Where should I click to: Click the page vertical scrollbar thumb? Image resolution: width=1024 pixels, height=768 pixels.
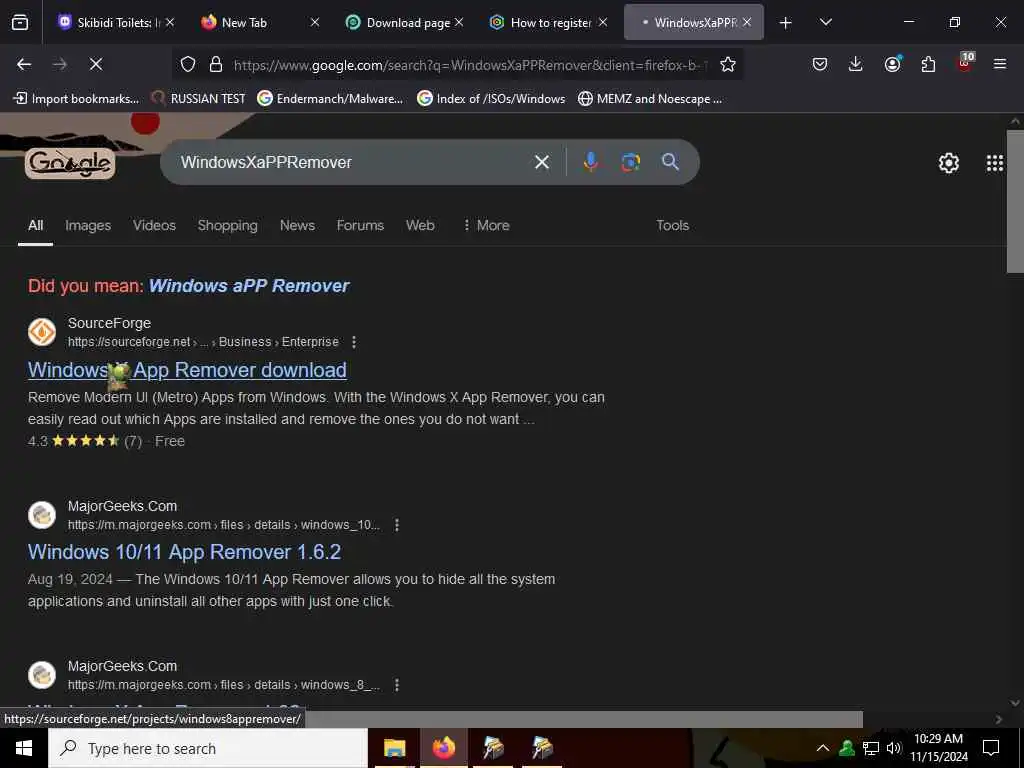click(1015, 201)
